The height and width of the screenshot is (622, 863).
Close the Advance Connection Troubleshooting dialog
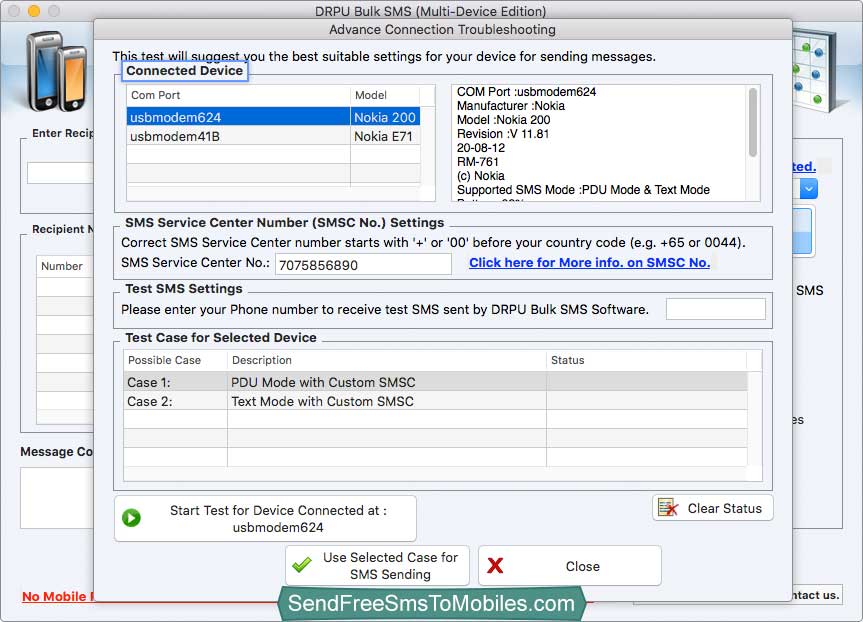[x=570, y=566]
